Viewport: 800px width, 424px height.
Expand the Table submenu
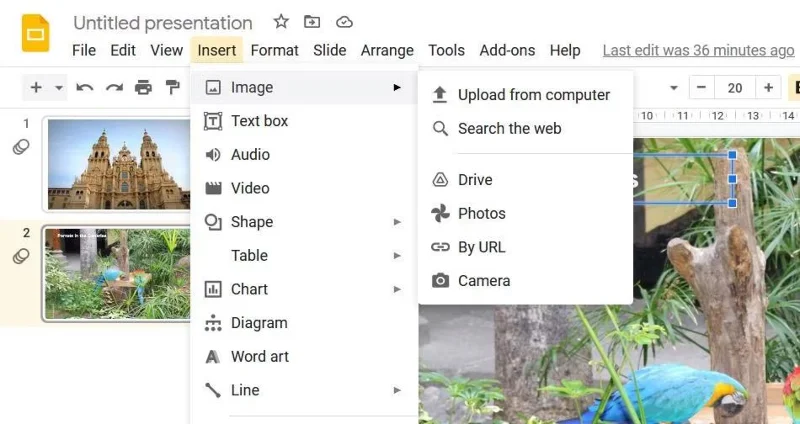pyautogui.click(x=305, y=256)
